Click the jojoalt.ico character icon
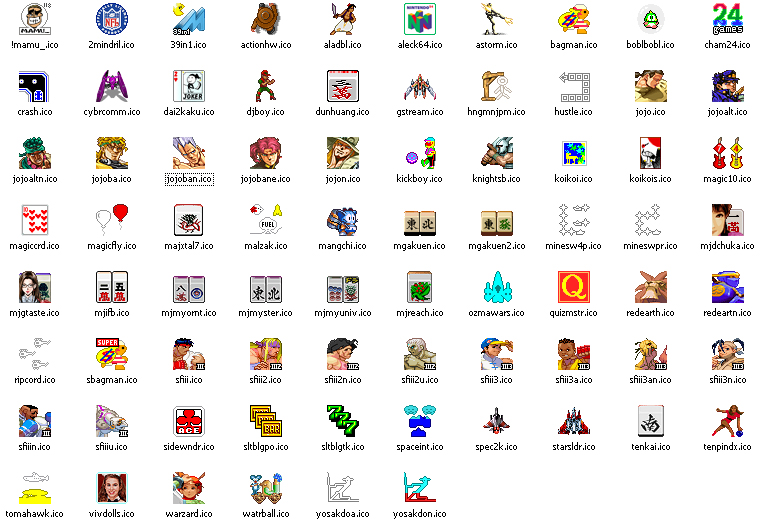Viewport: 768px width, 528px height. click(727, 86)
